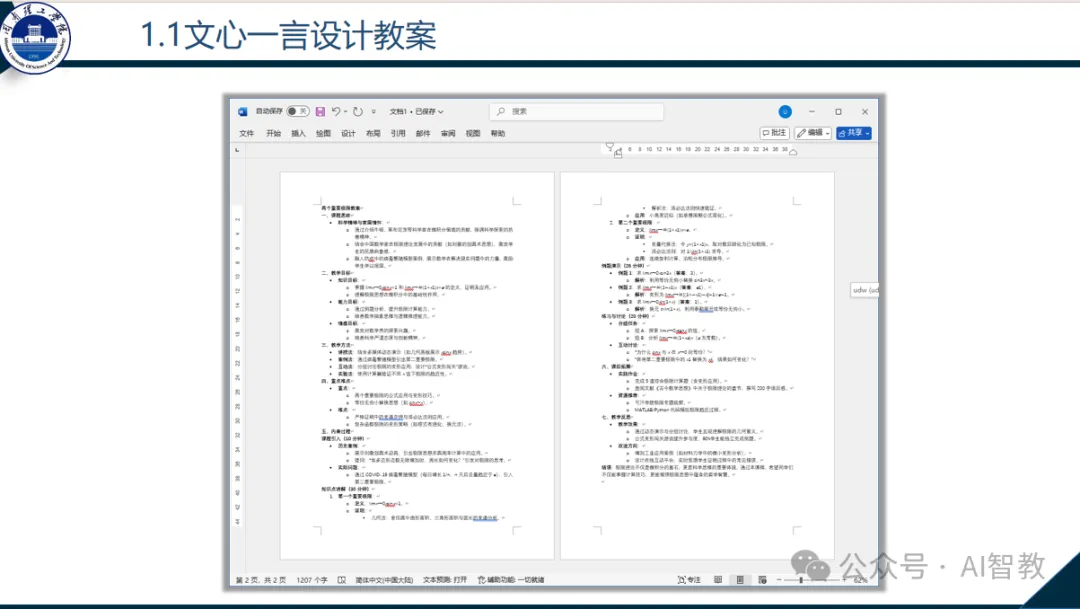Click the purple Save disk icon
Screen dimensions: 1080x609
pos(320,112)
